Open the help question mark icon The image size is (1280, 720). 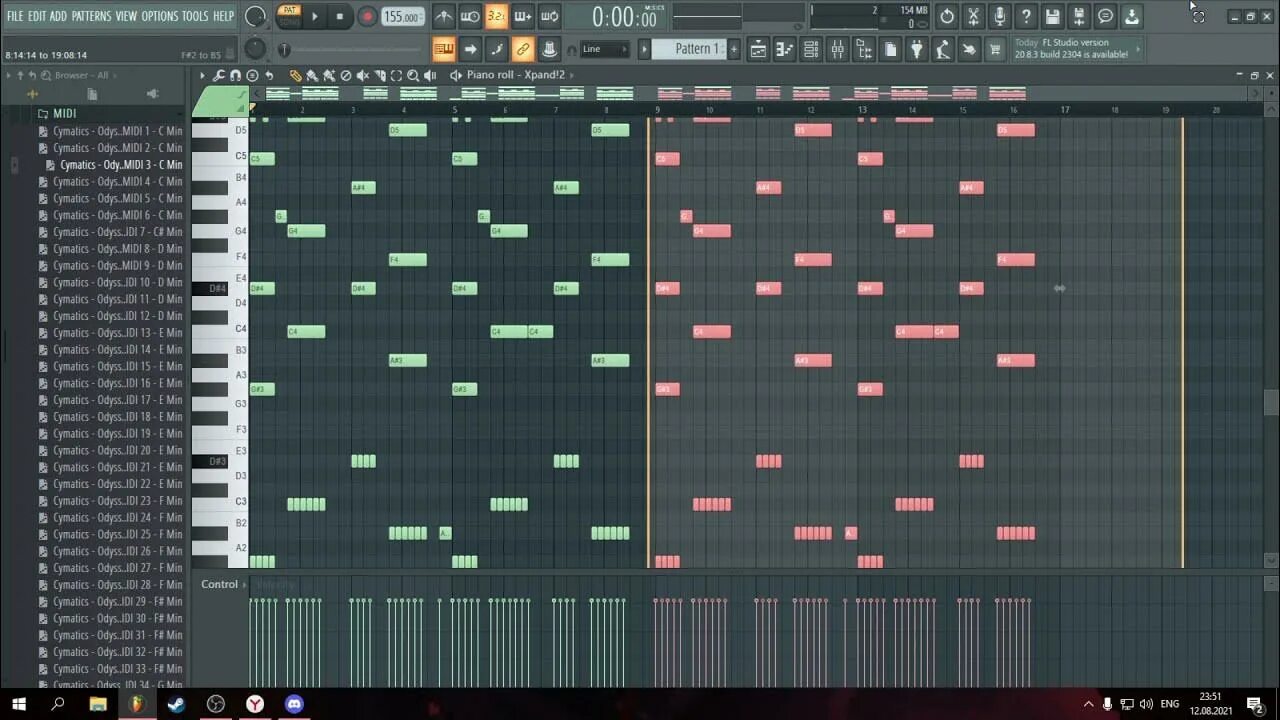1026,16
